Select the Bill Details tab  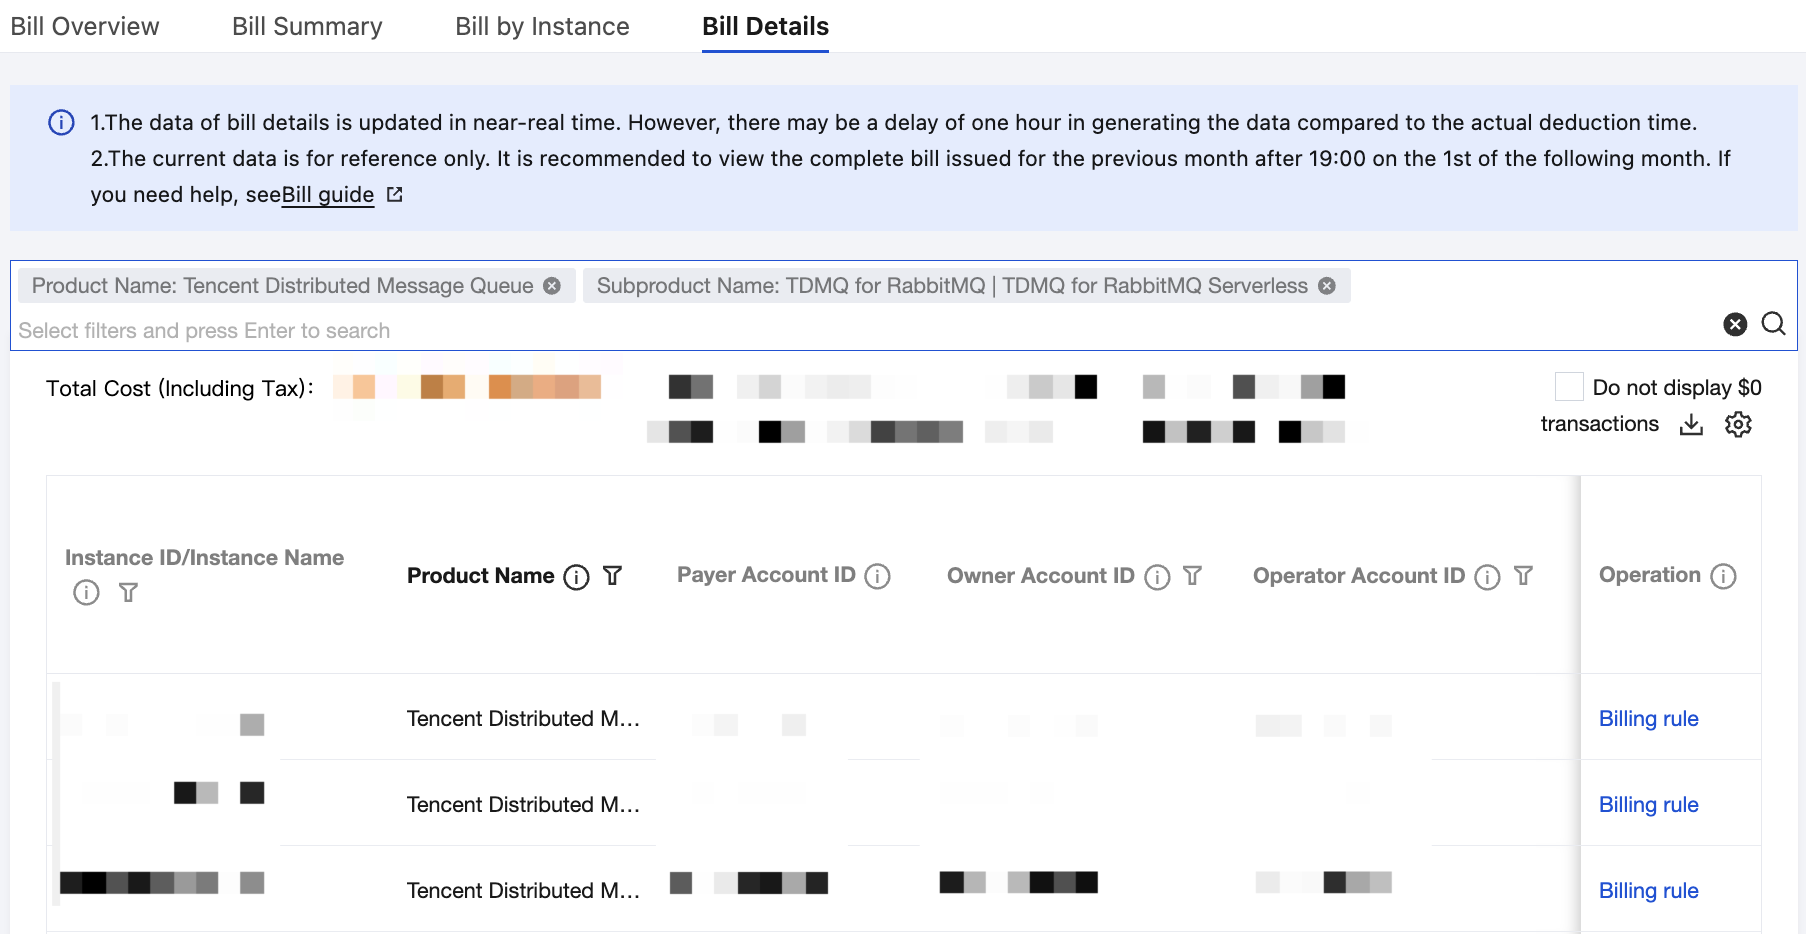(765, 26)
